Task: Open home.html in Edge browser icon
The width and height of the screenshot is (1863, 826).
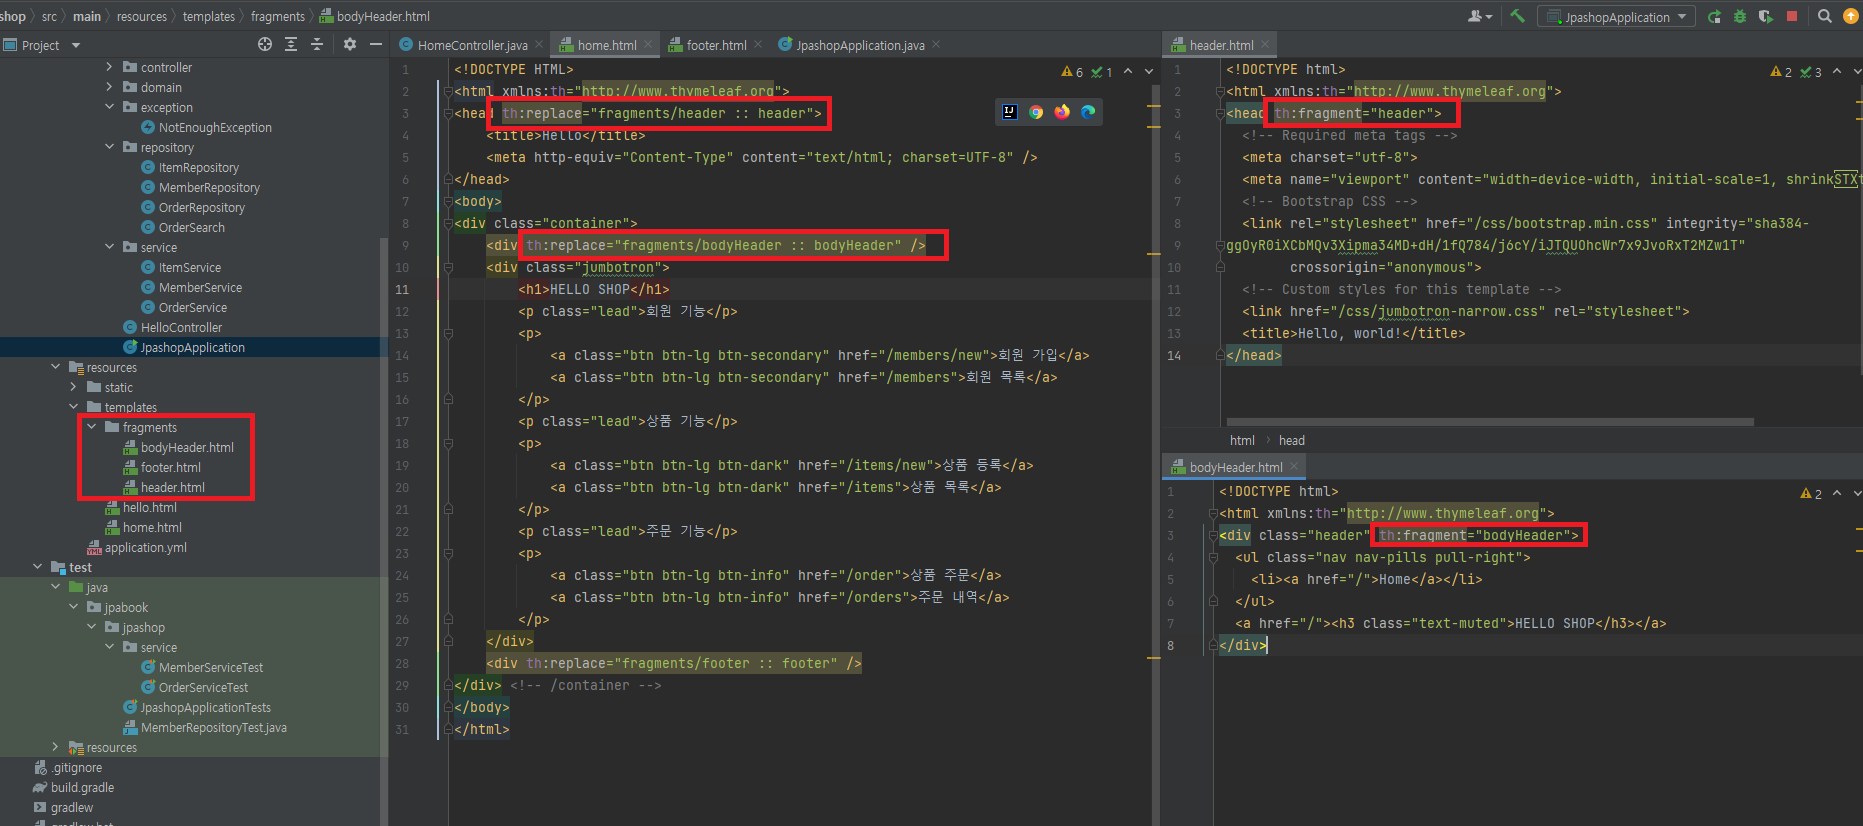Action: tap(1088, 112)
